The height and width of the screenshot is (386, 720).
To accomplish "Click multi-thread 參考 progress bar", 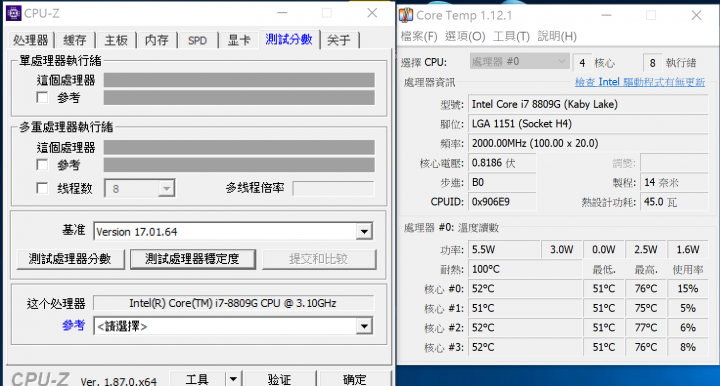I will [x=239, y=165].
